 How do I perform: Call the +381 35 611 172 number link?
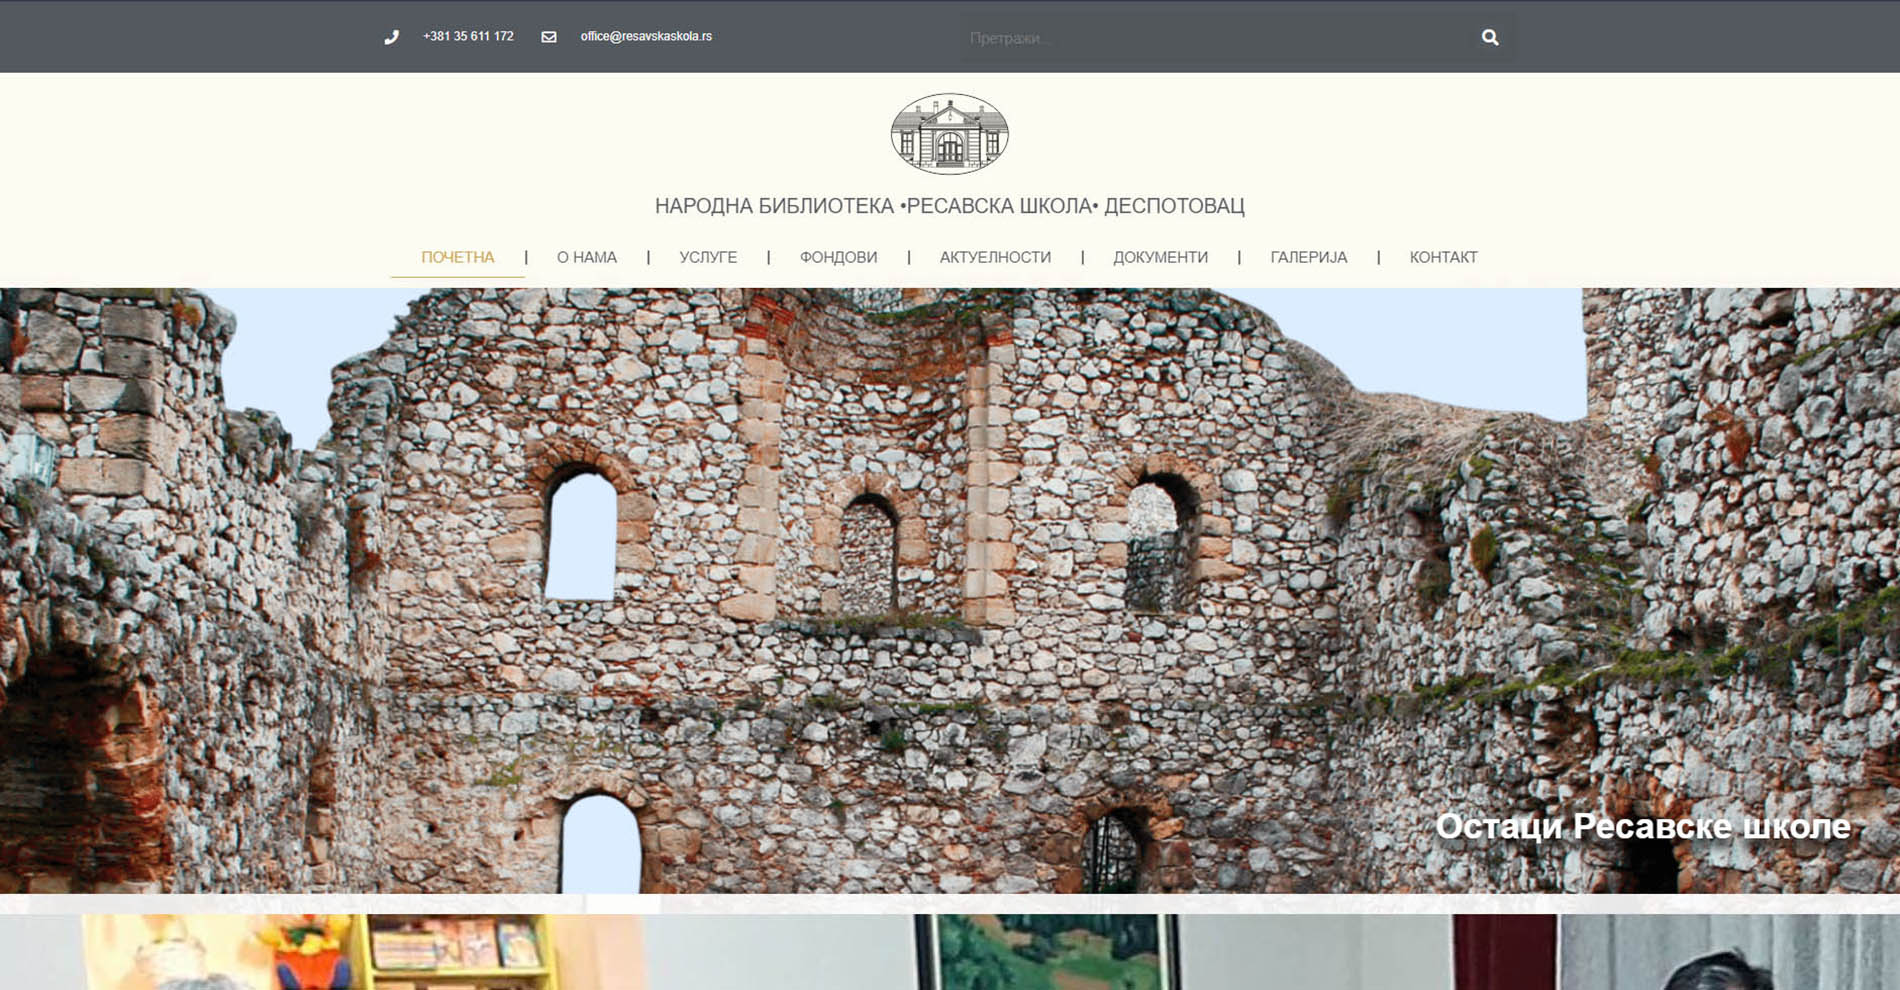pyautogui.click(x=468, y=37)
